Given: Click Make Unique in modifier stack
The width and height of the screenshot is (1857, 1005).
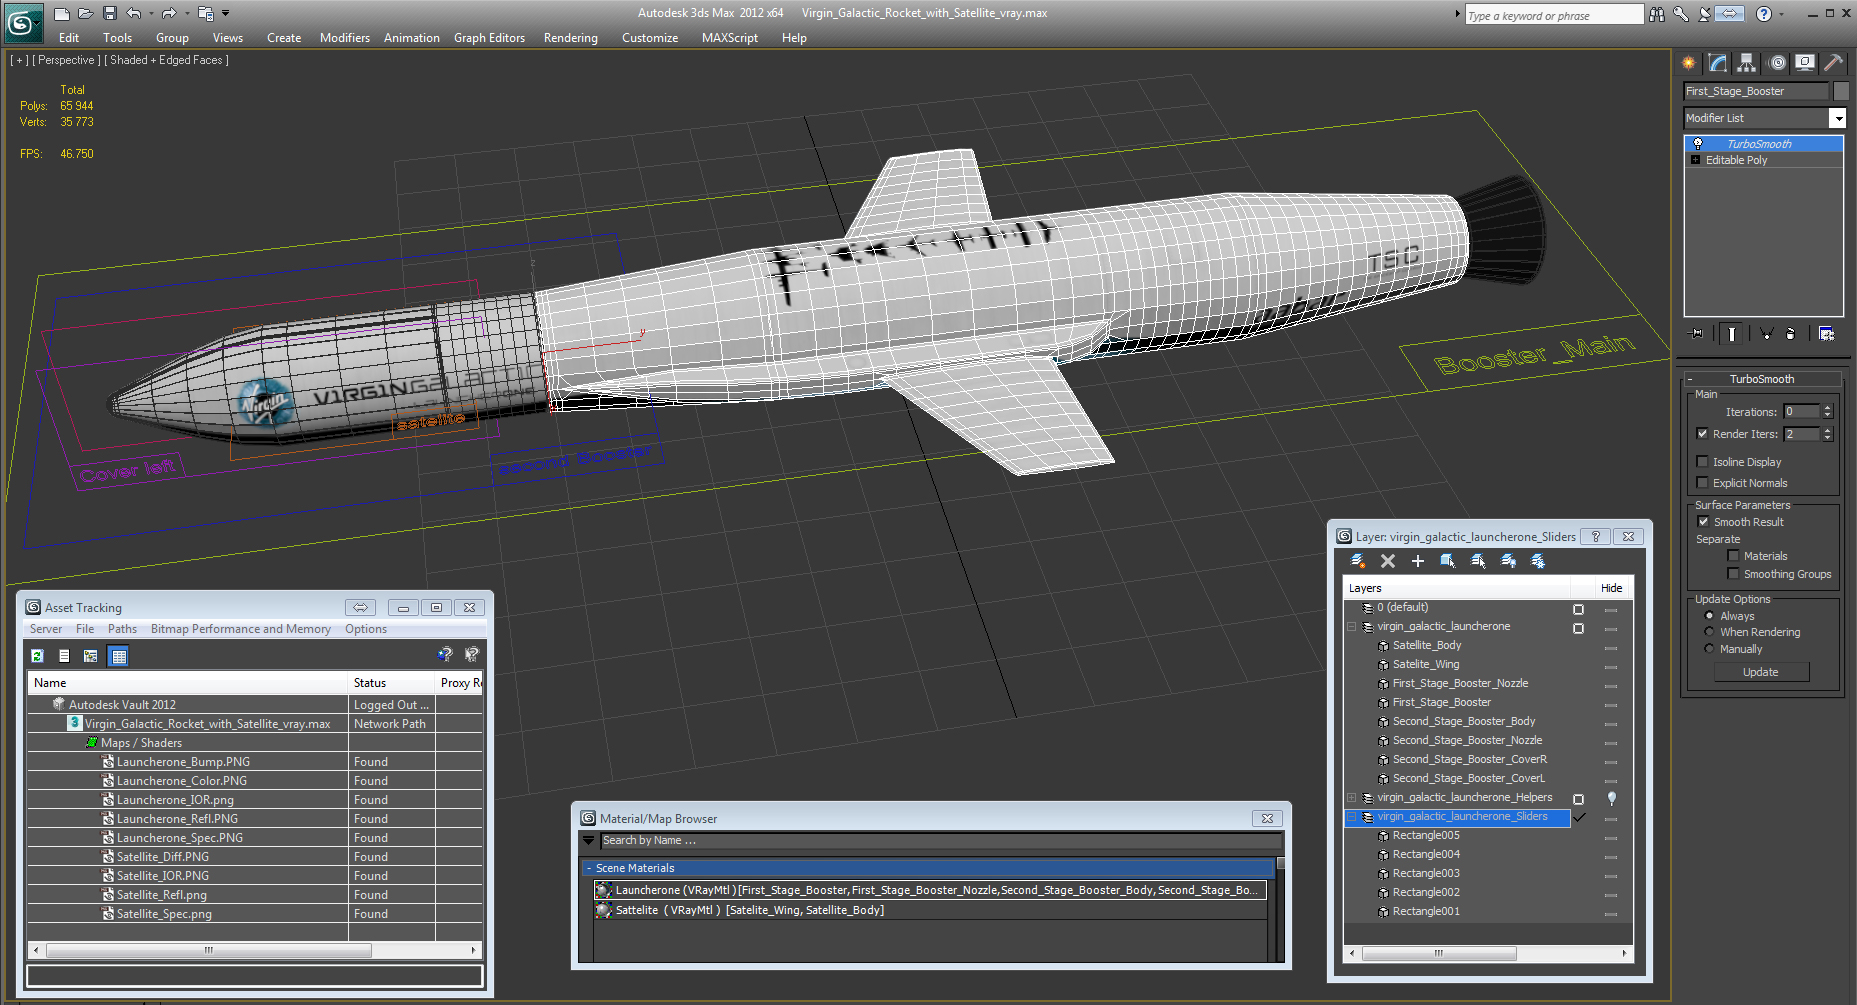Looking at the screenshot, I should [1766, 334].
